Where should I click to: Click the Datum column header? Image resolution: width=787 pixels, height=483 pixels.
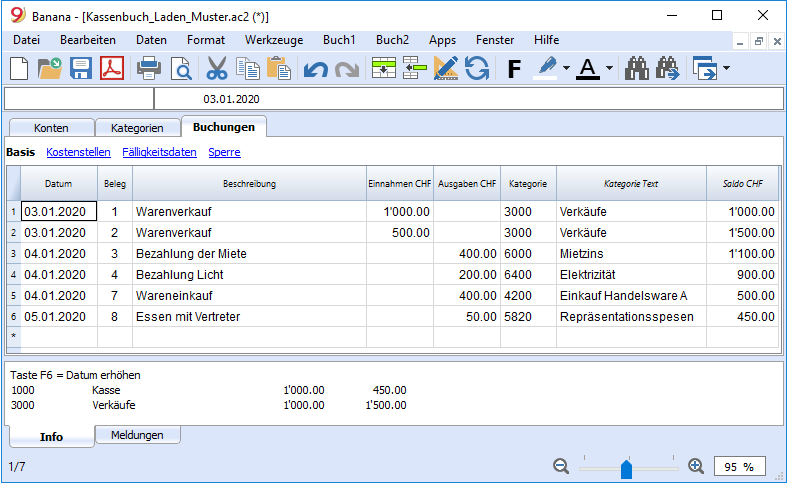(x=59, y=184)
